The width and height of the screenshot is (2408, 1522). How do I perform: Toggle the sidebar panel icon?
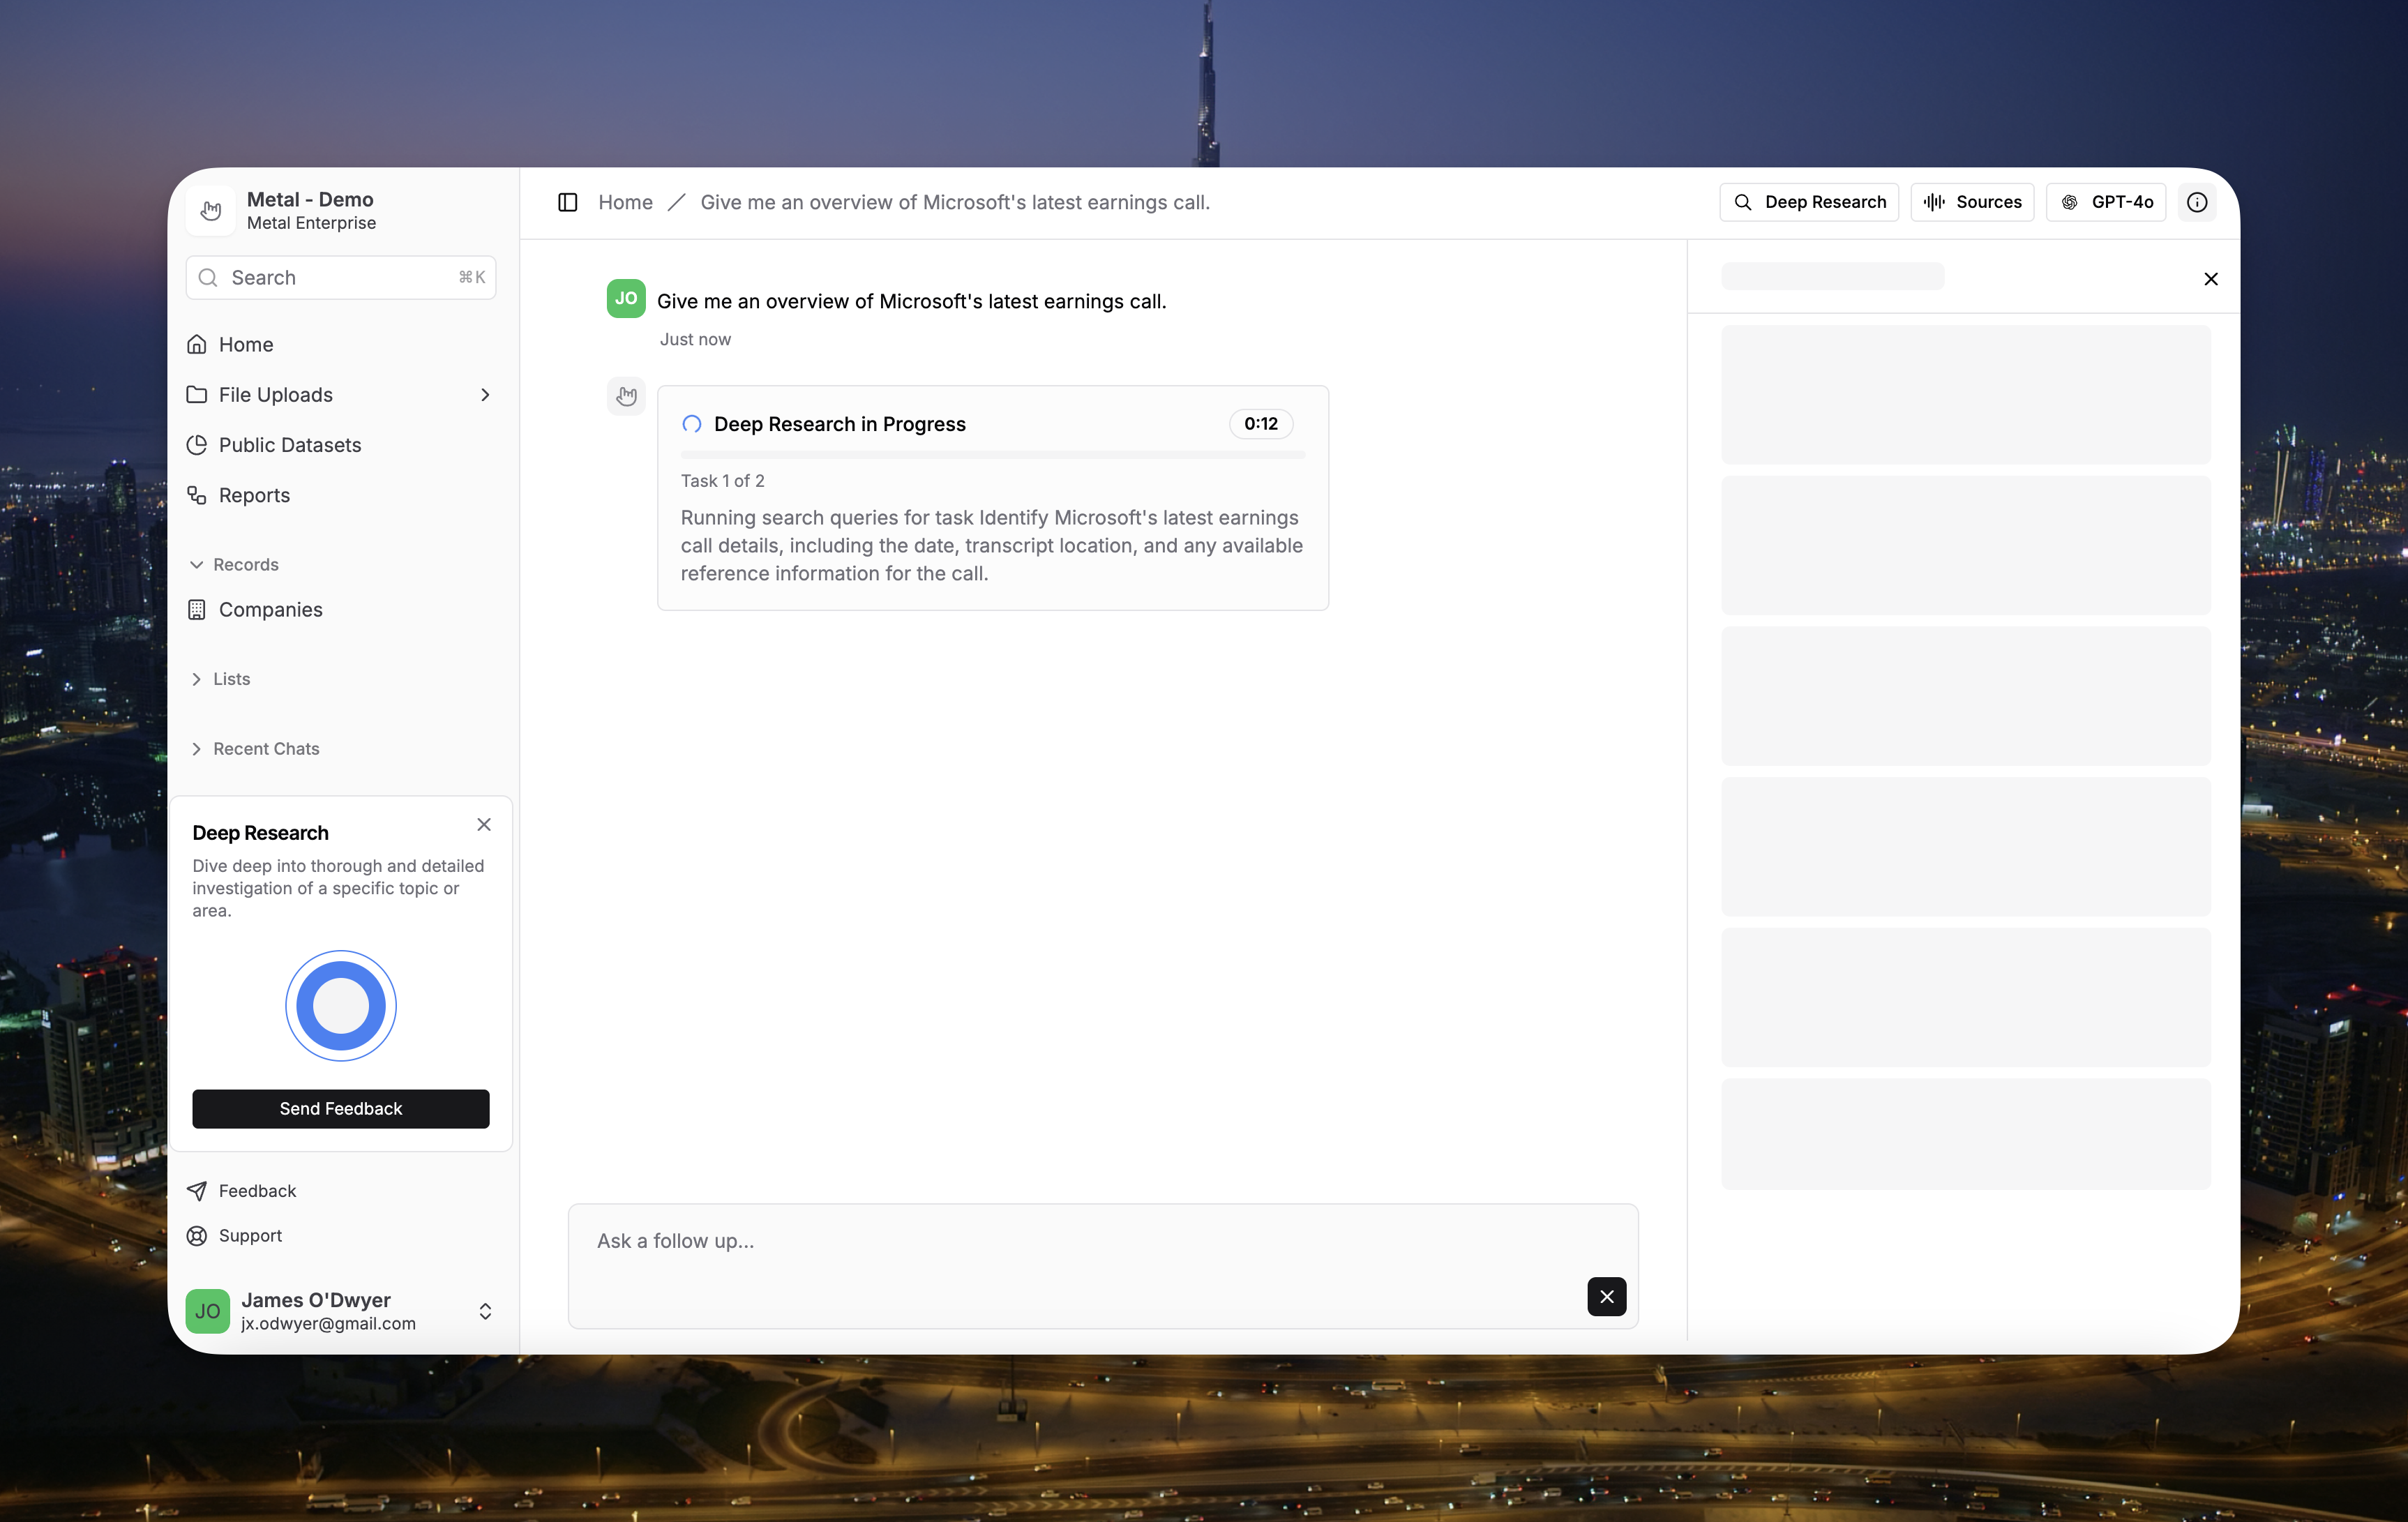tap(567, 202)
